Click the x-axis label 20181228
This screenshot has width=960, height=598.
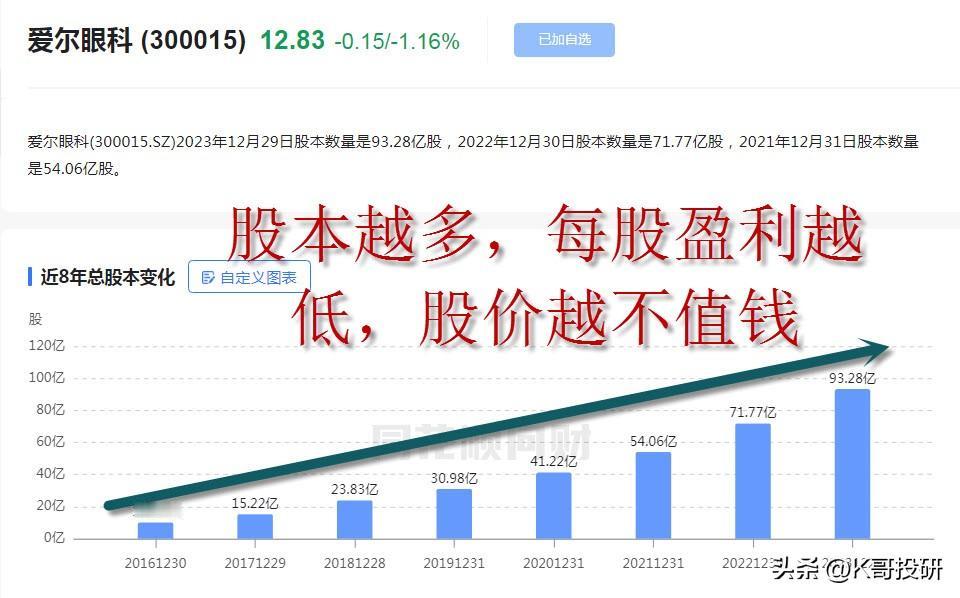pyautogui.click(x=354, y=563)
